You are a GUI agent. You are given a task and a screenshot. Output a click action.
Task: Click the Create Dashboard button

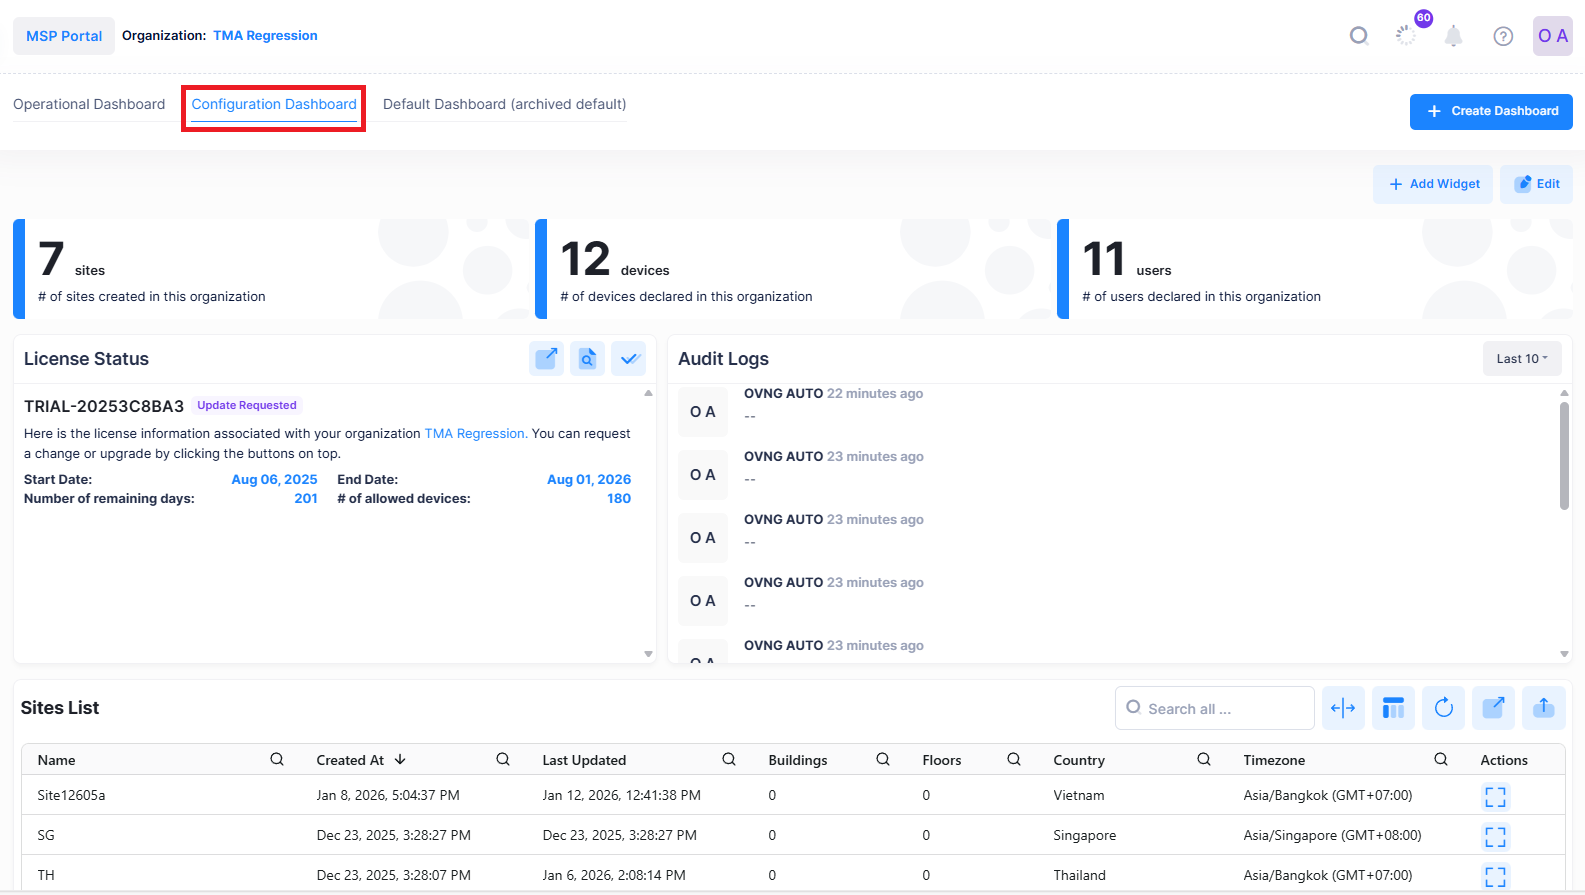pyautogui.click(x=1490, y=111)
